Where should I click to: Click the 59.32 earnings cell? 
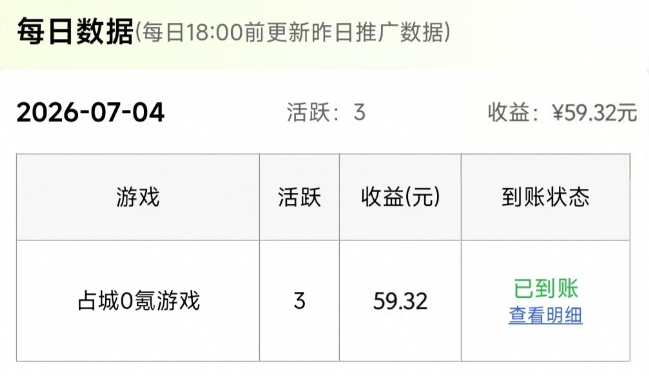(x=400, y=301)
